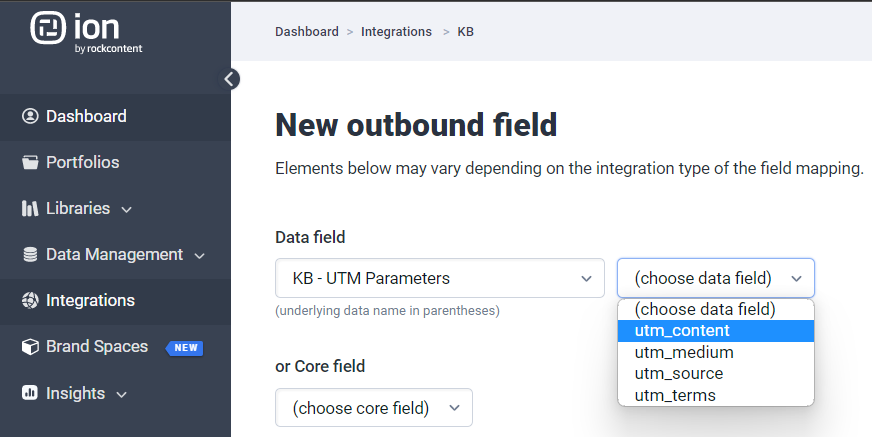The height and width of the screenshot is (437, 872).
Task: Go to Dashboard via breadcrumb link
Action: pos(307,32)
